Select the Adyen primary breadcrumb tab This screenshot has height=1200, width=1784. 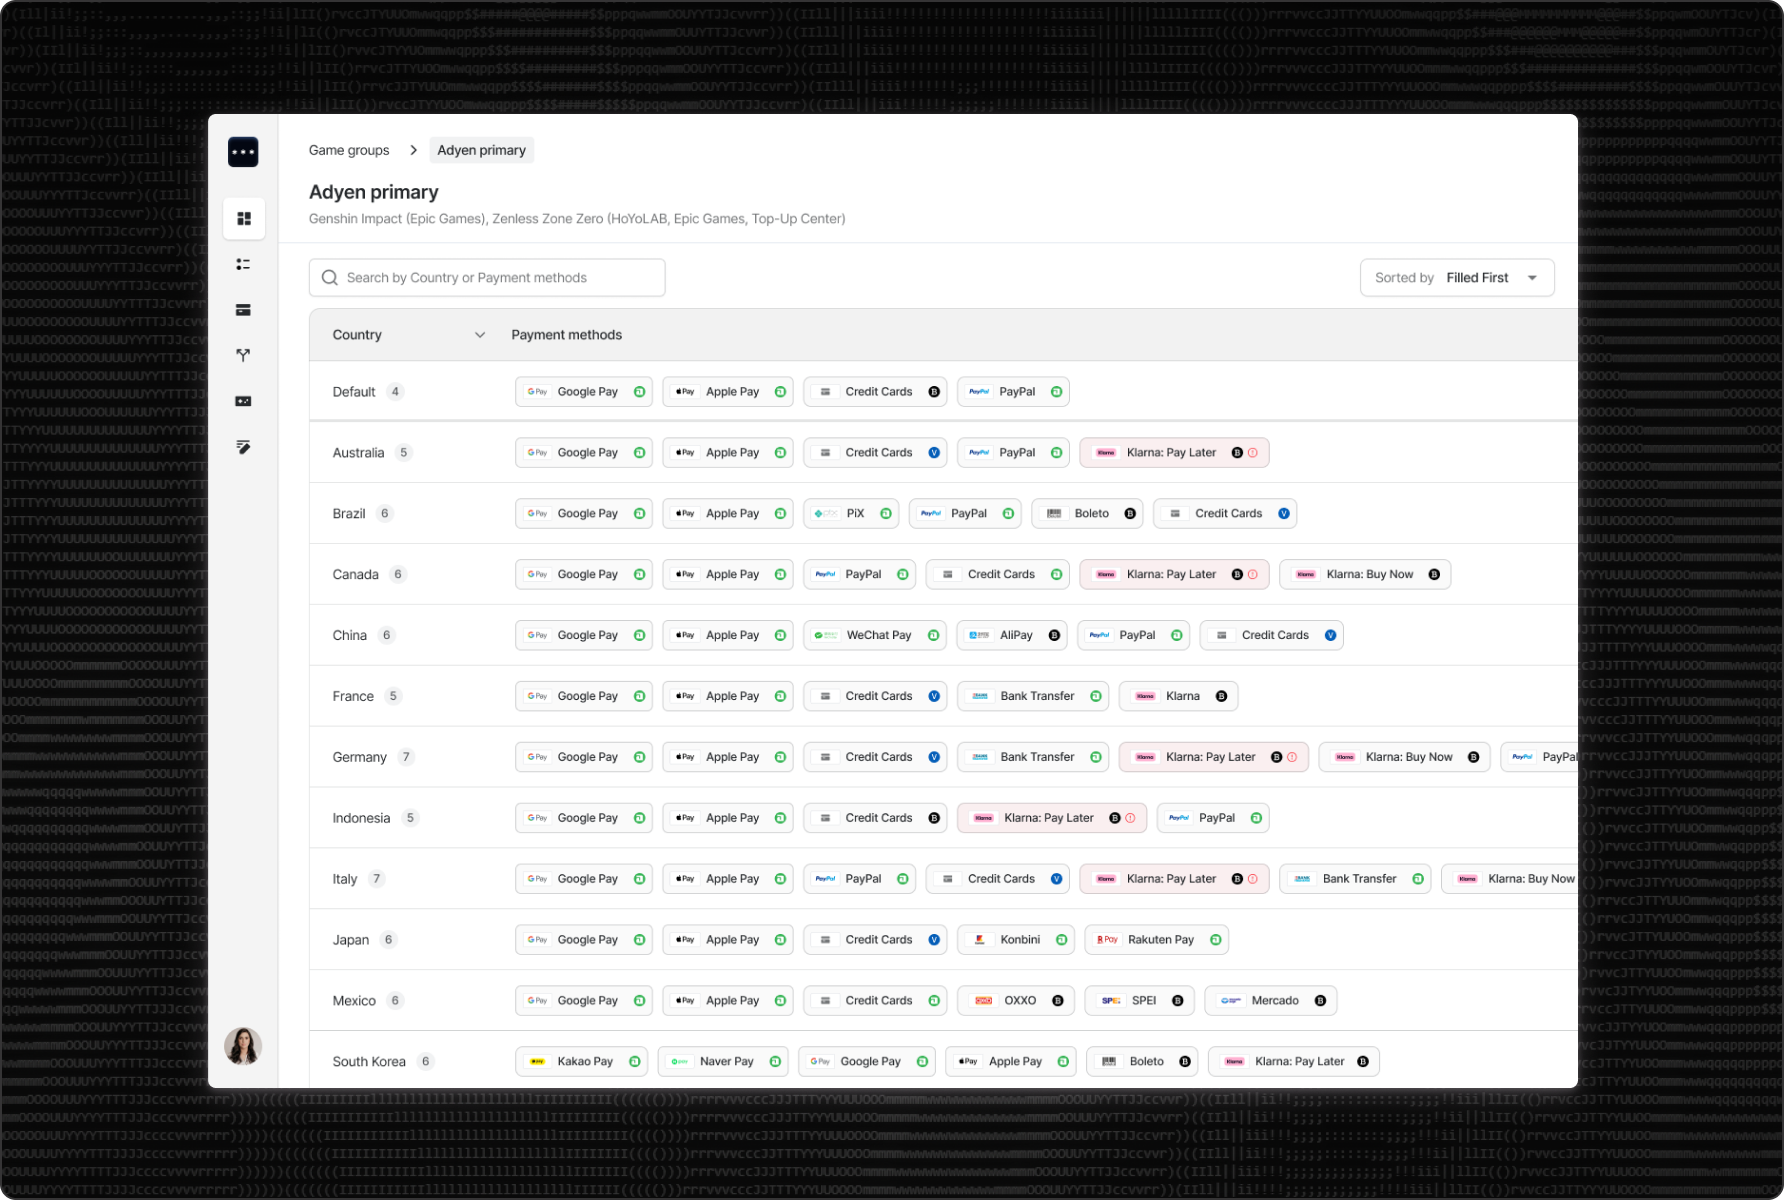tap(481, 150)
